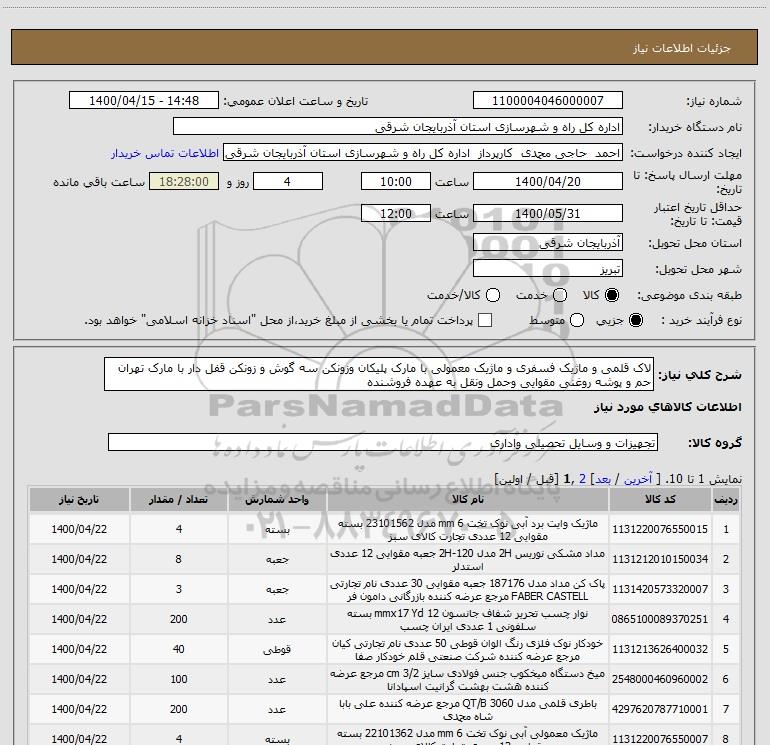Go to the آخرین page link

click(x=637, y=479)
